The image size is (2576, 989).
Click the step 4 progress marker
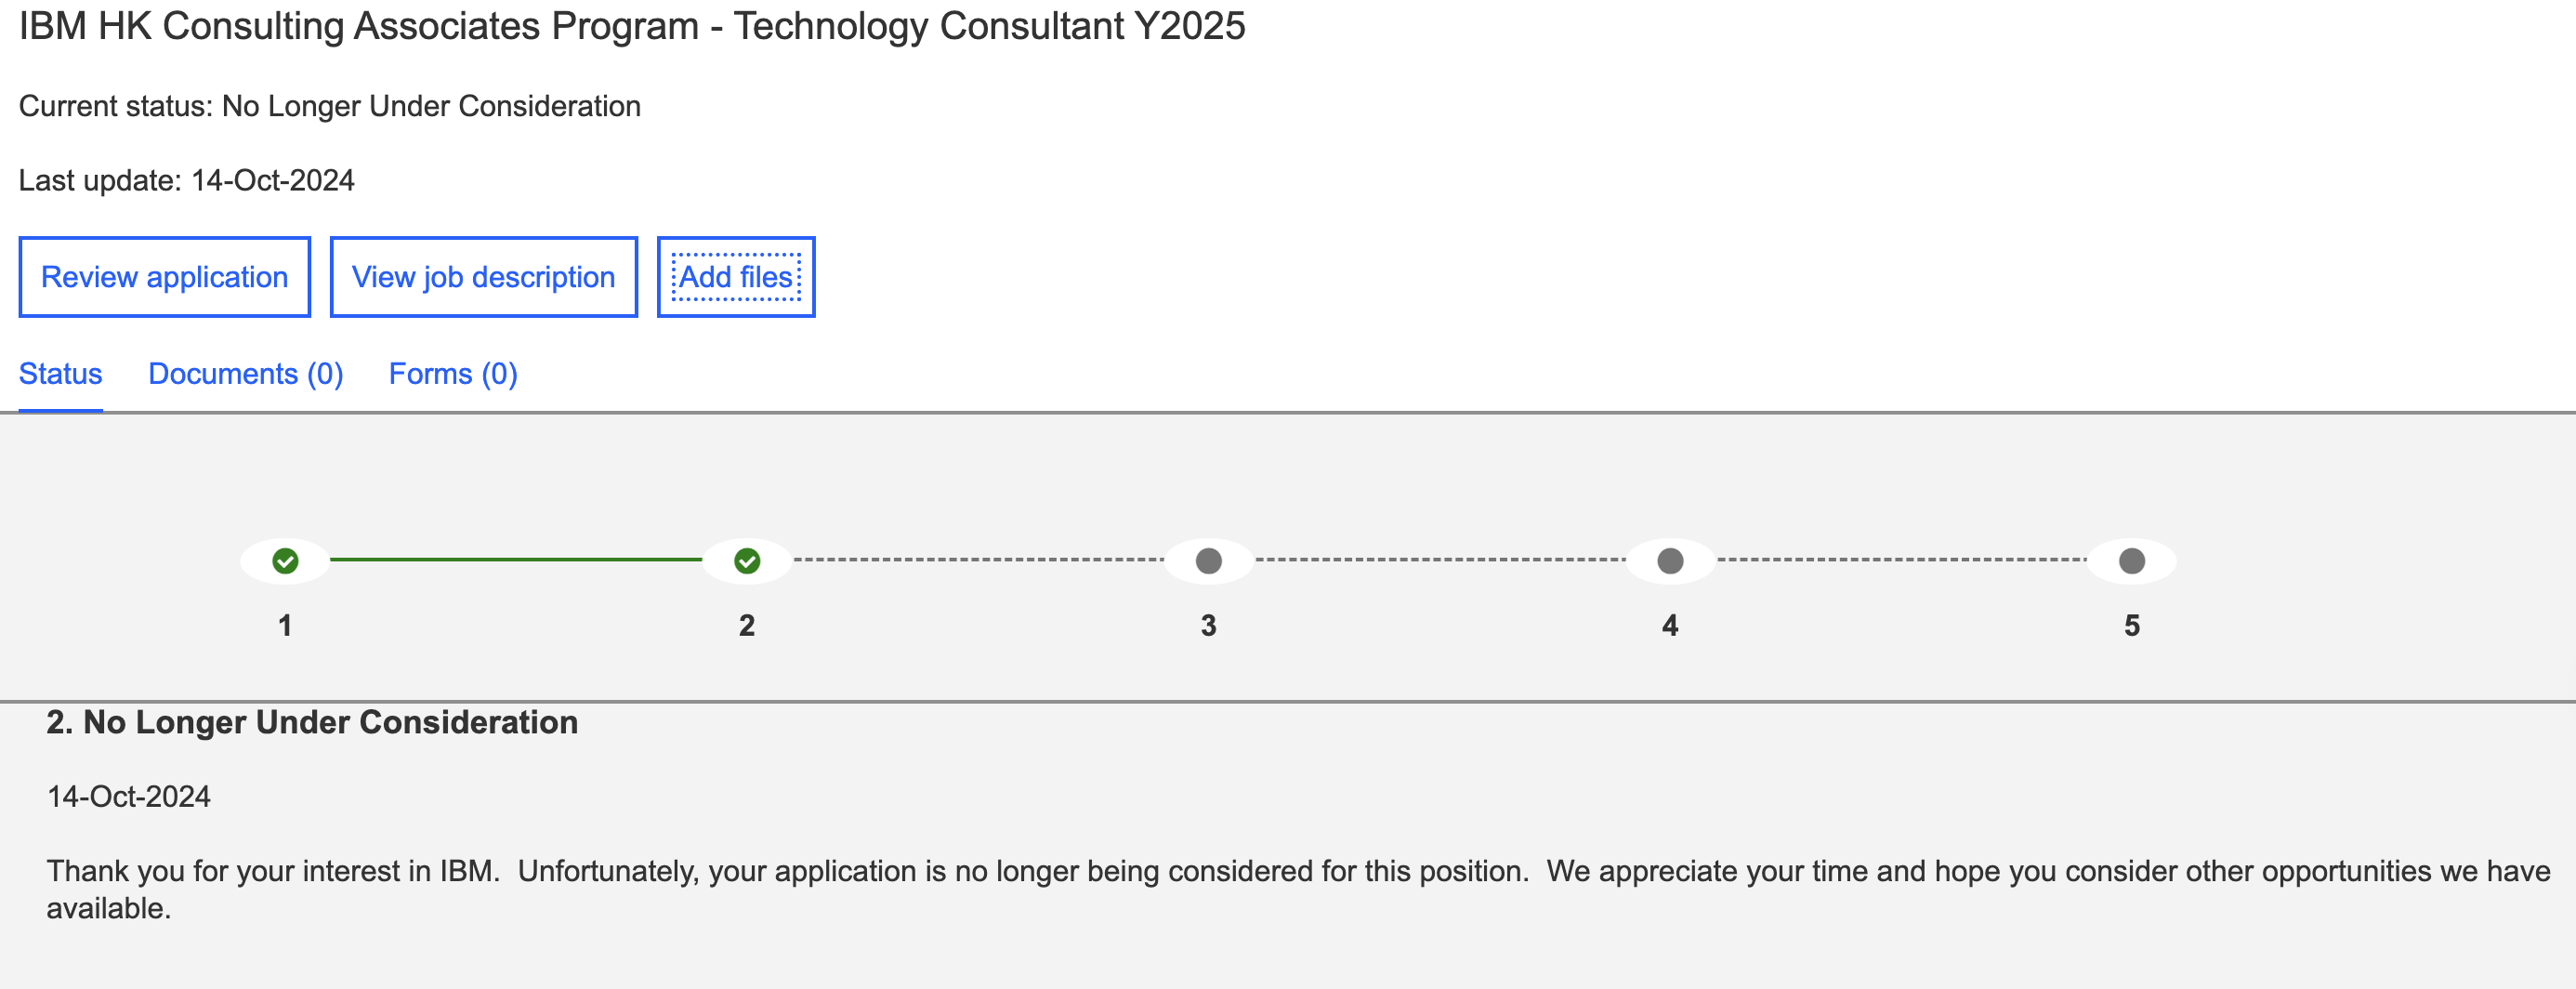[1671, 560]
